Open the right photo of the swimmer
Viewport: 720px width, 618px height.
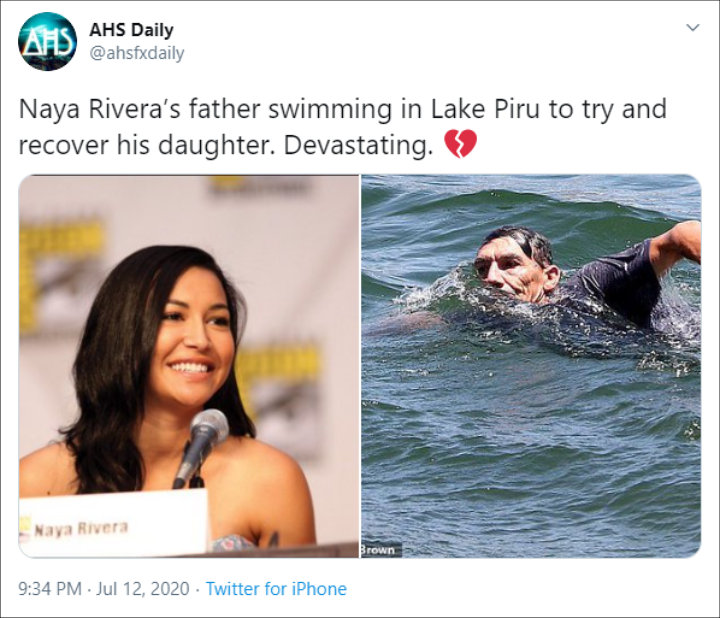pos(531,366)
